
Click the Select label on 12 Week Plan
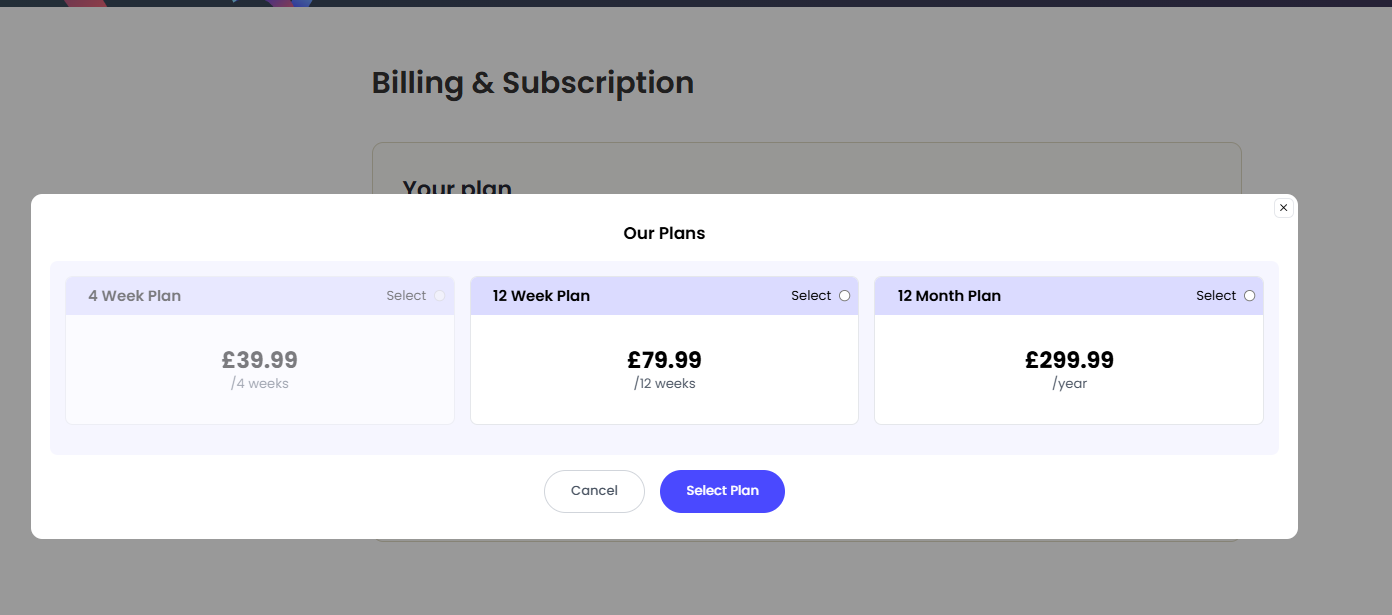[x=811, y=296]
